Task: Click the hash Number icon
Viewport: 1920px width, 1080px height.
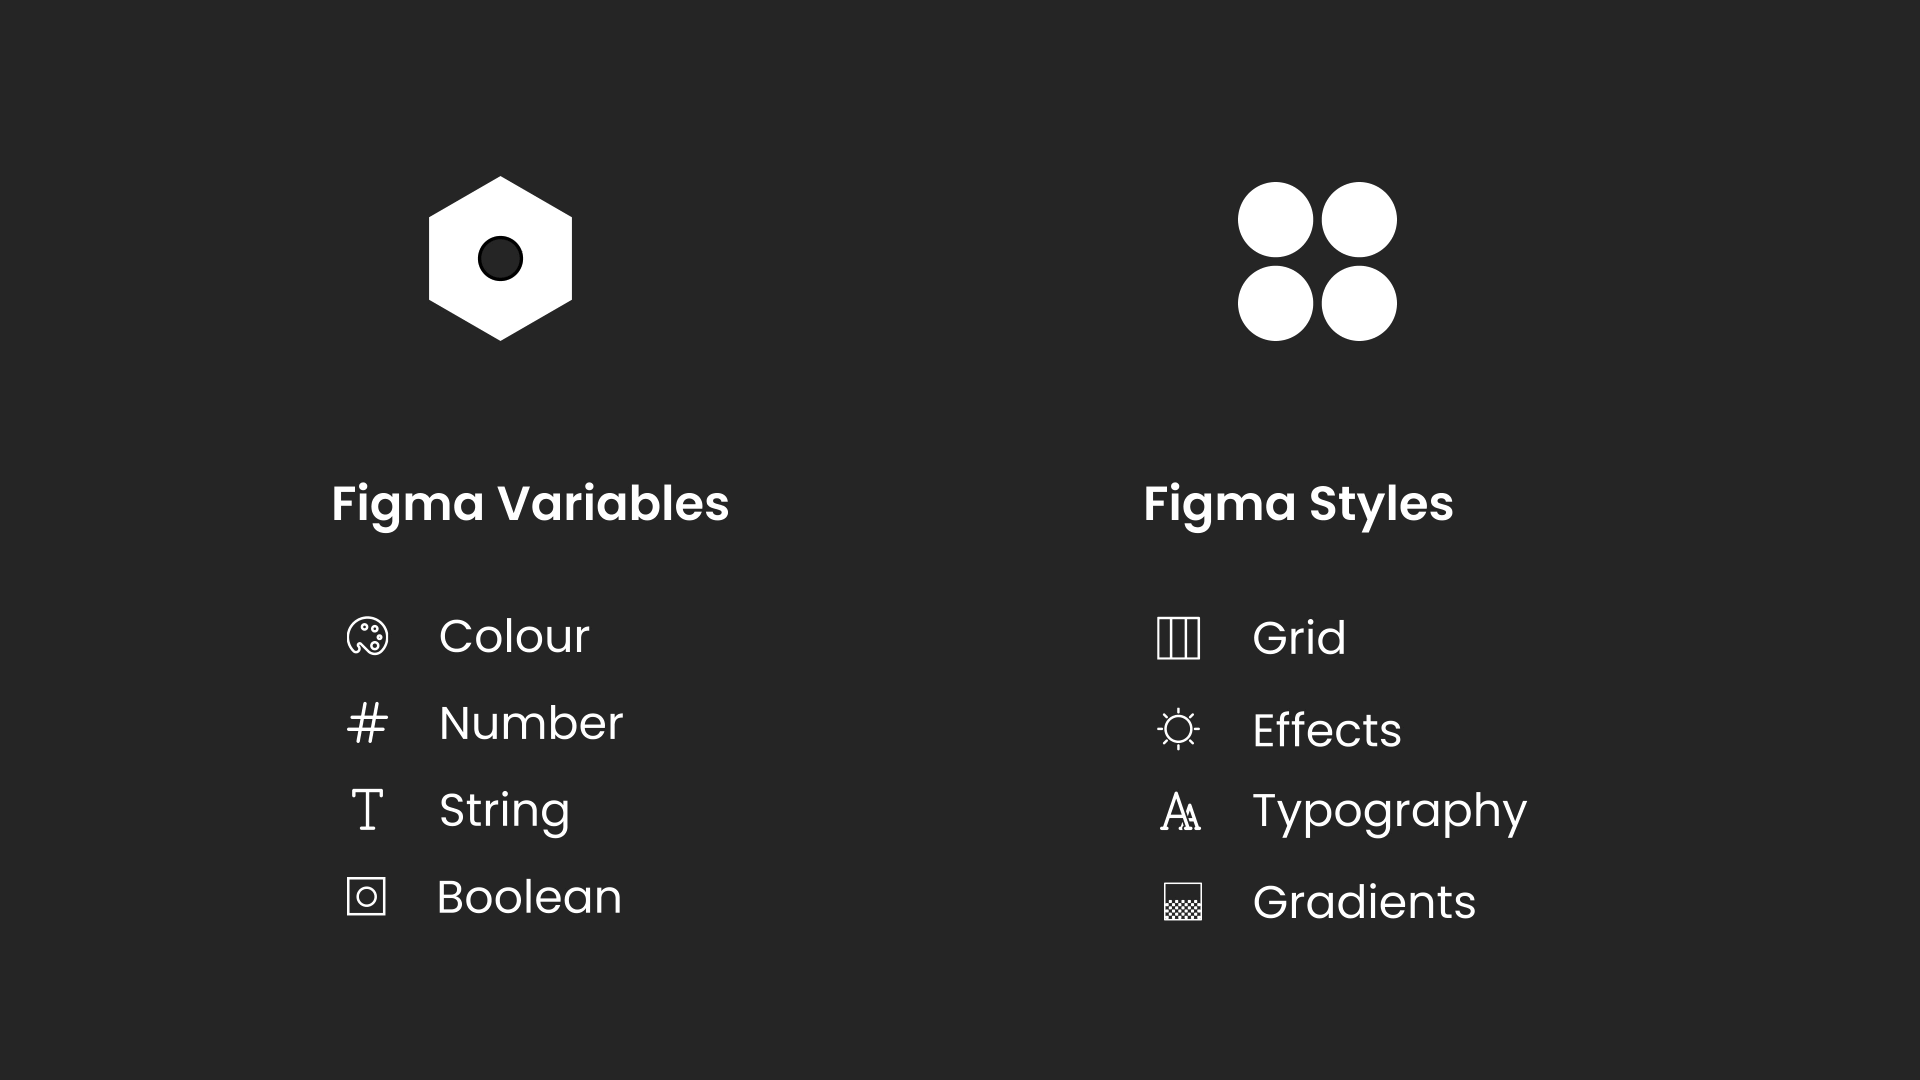Action: pyautogui.click(x=367, y=724)
